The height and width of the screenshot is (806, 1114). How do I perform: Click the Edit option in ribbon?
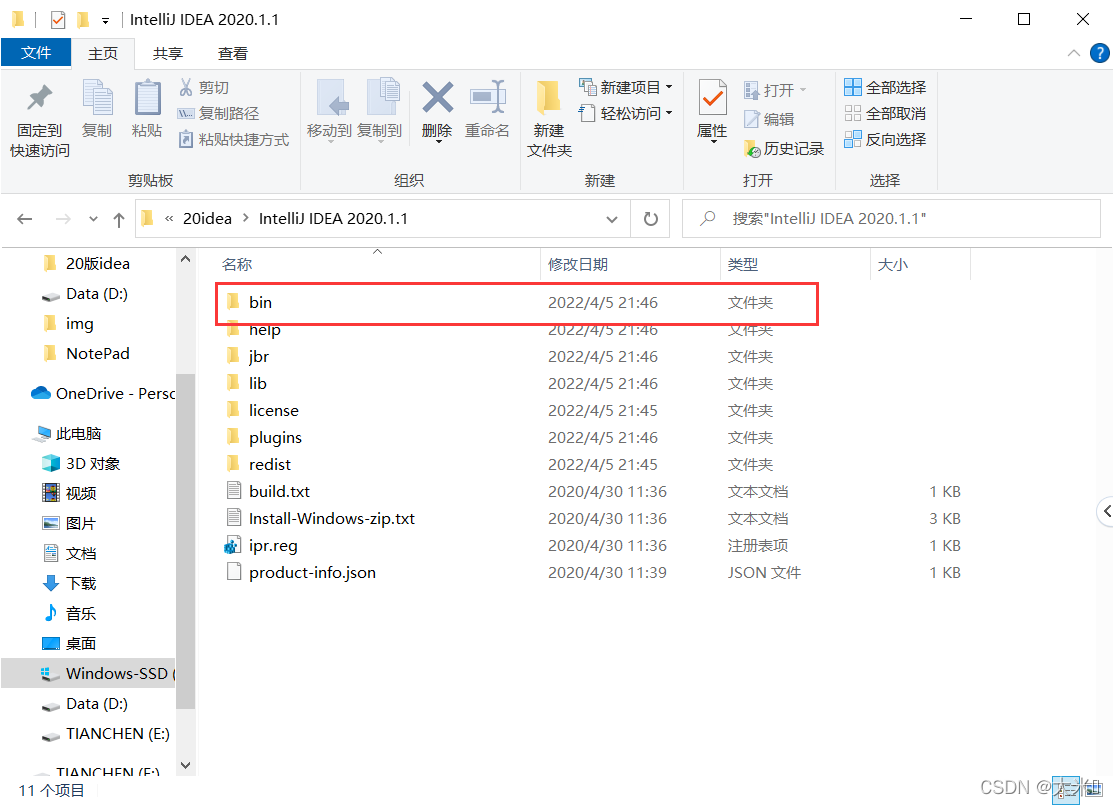click(x=769, y=119)
